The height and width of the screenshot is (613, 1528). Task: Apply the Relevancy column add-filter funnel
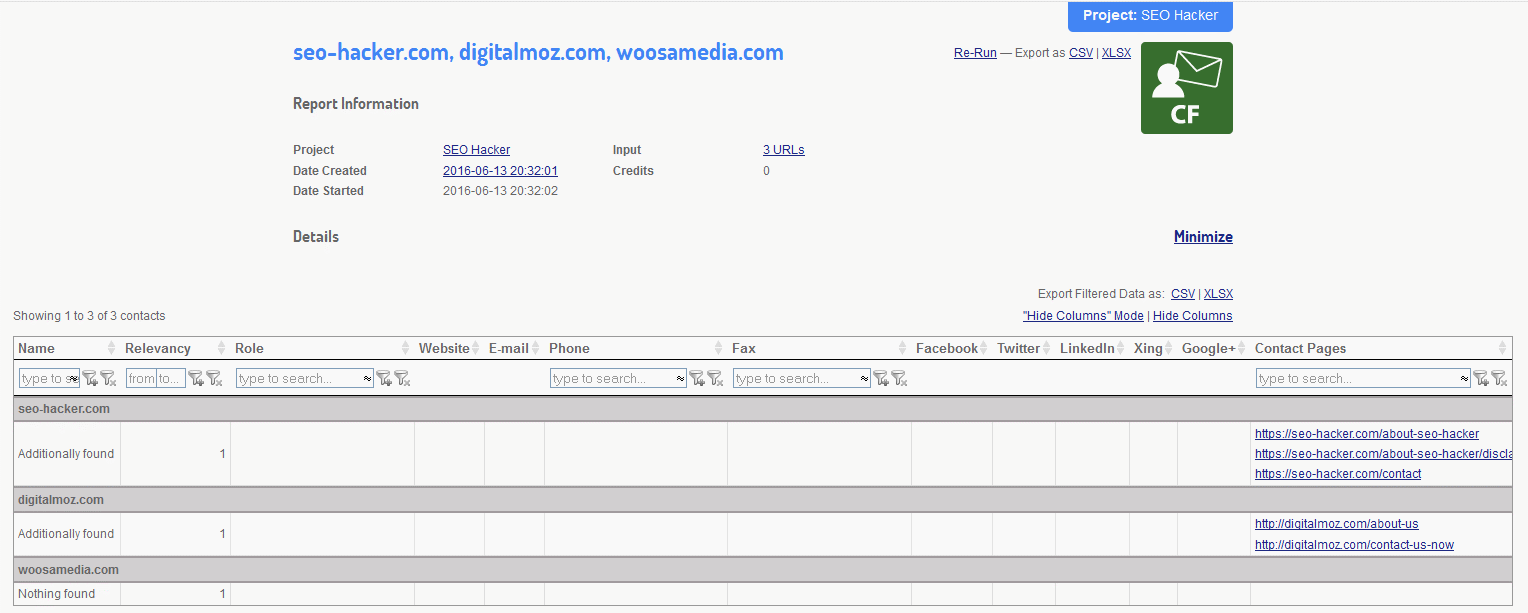point(196,378)
